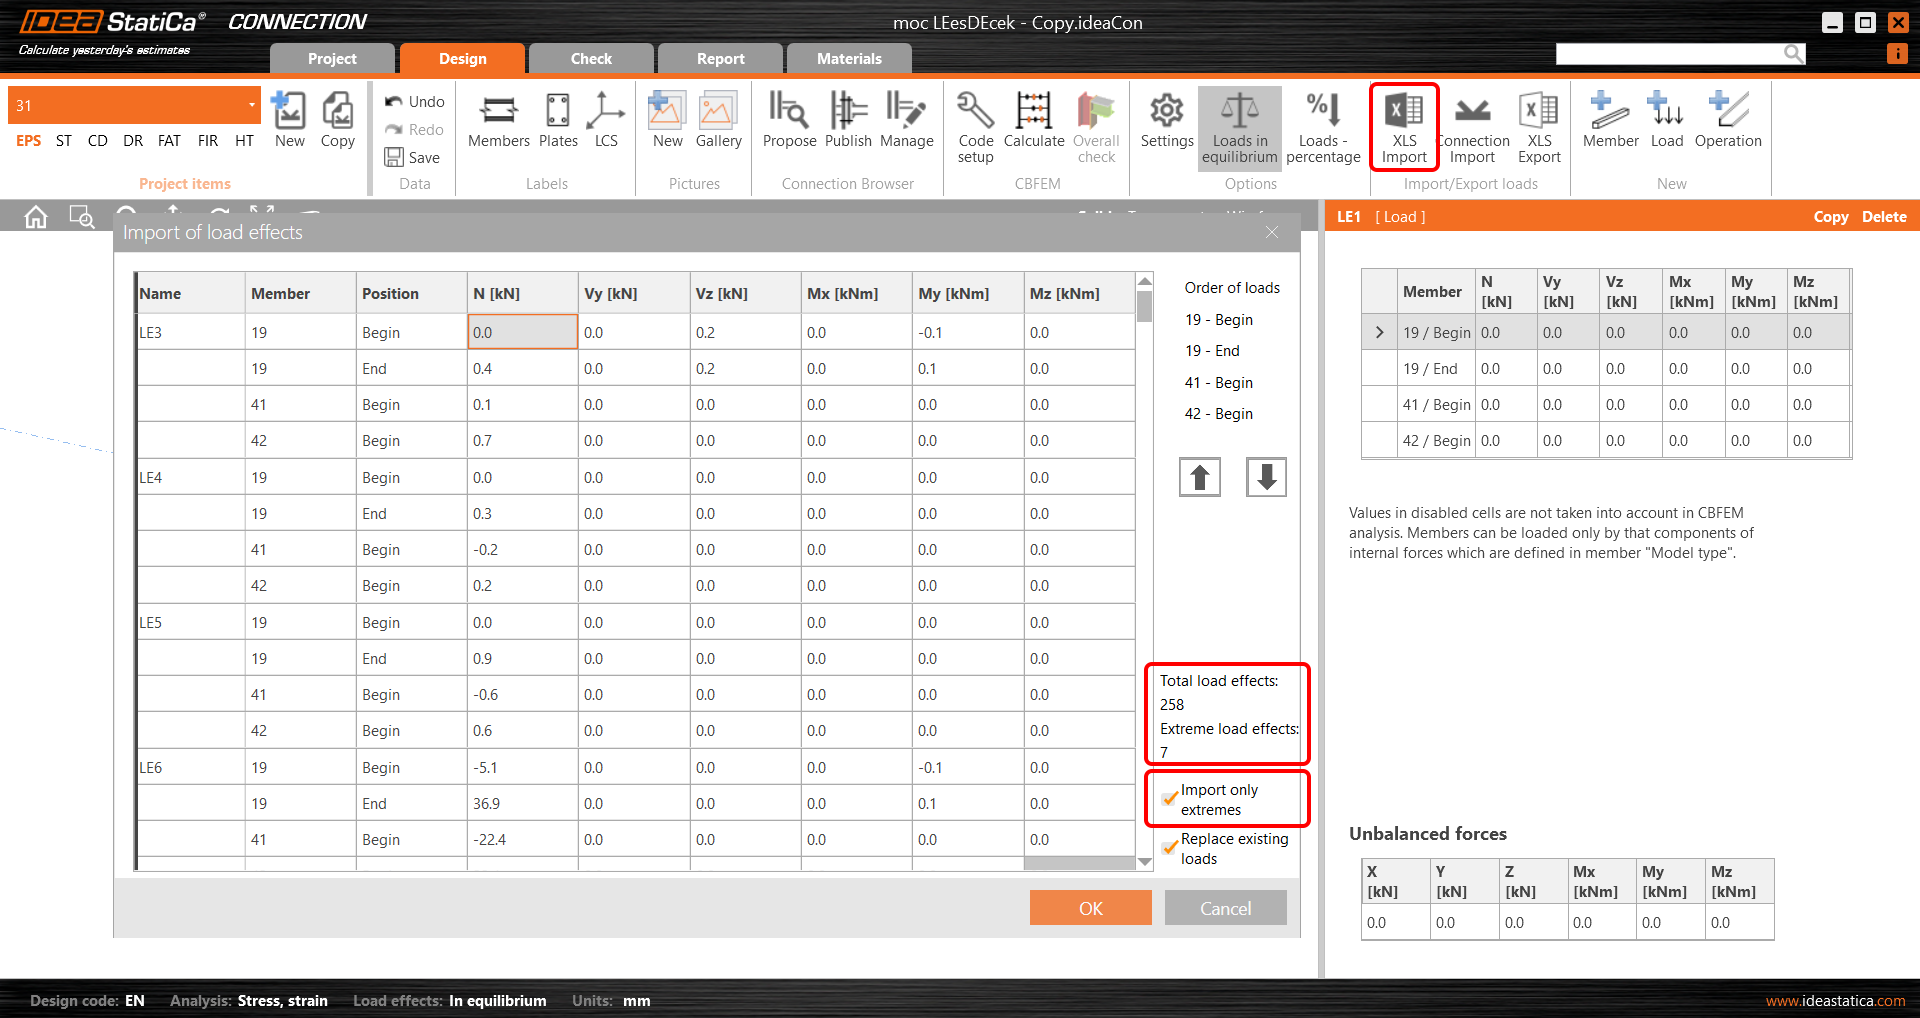
Task: Click the Propose icon in Connection Browser
Action: 789,120
